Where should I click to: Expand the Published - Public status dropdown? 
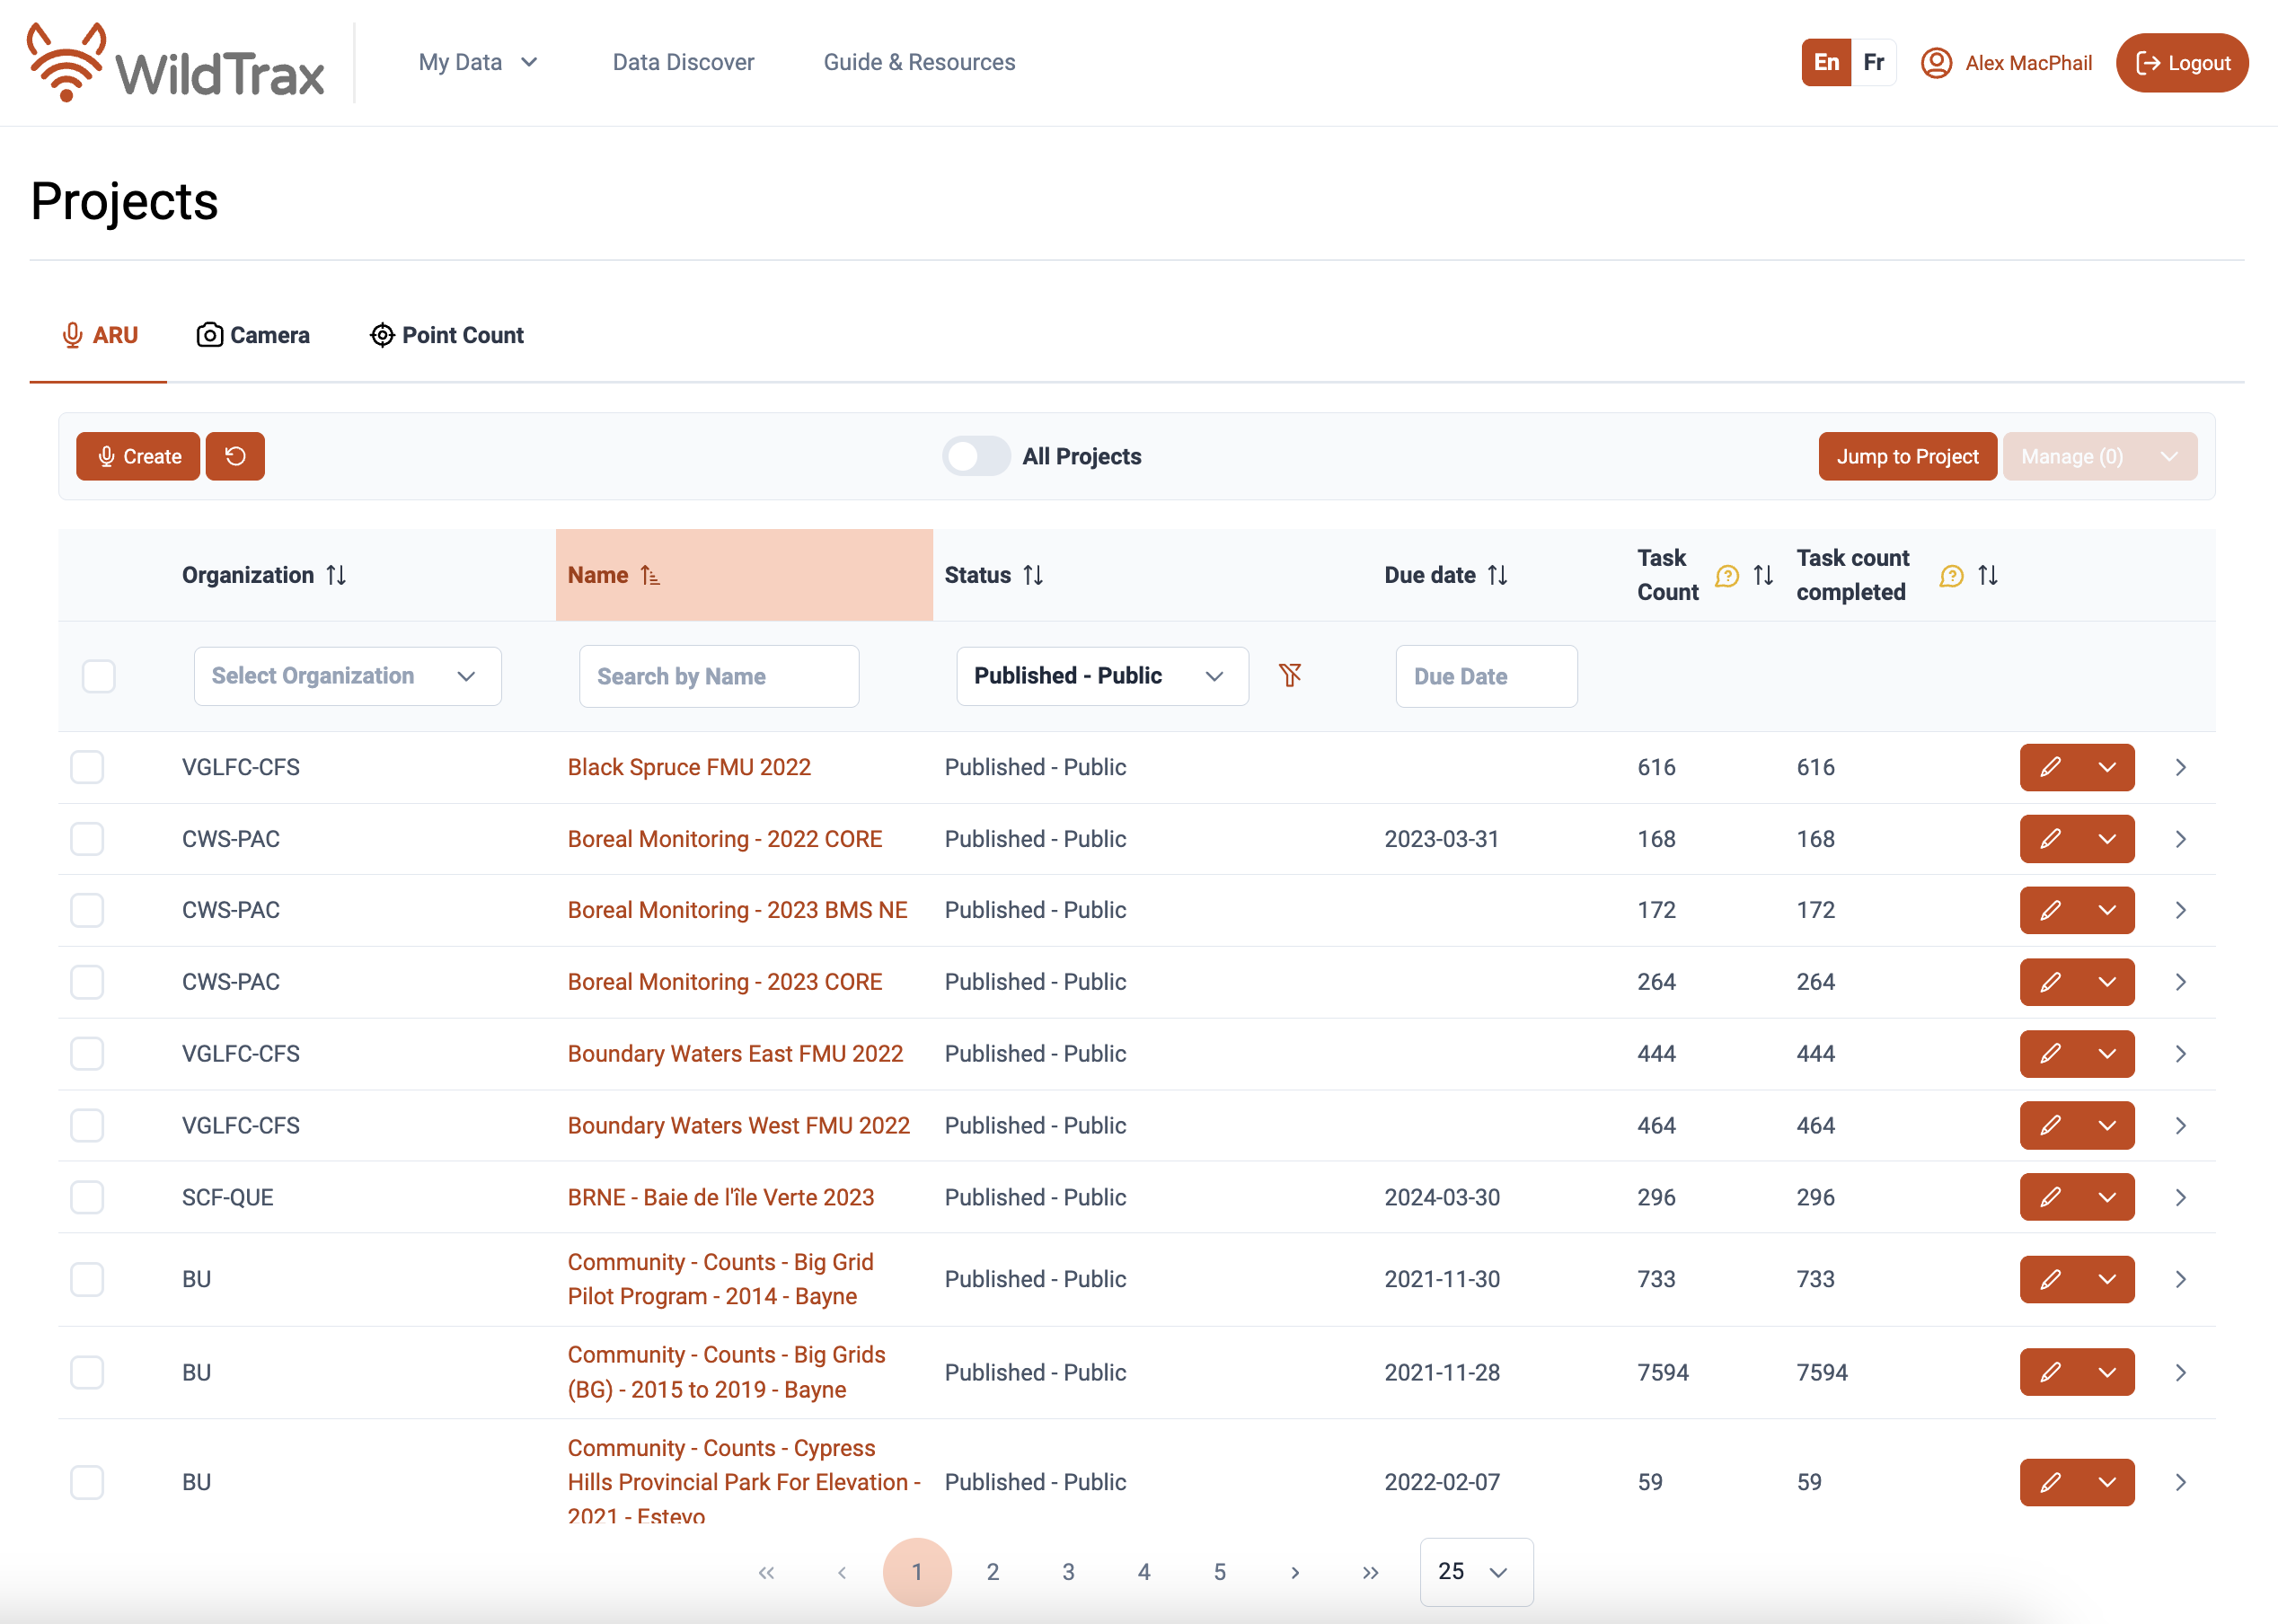tap(1101, 676)
